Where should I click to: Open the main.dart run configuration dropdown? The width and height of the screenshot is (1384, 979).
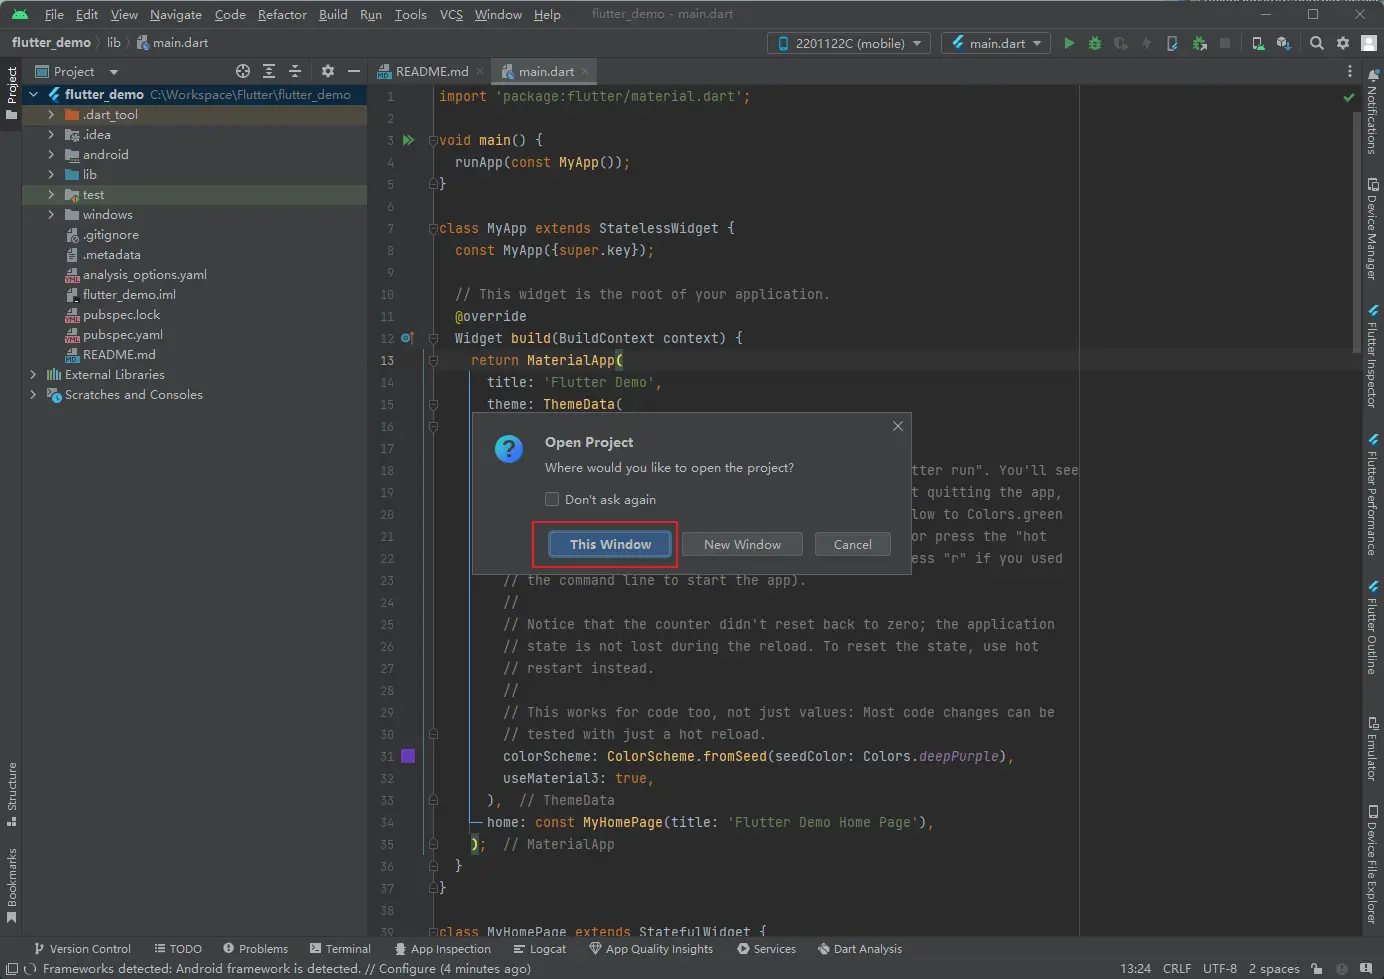point(997,43)
